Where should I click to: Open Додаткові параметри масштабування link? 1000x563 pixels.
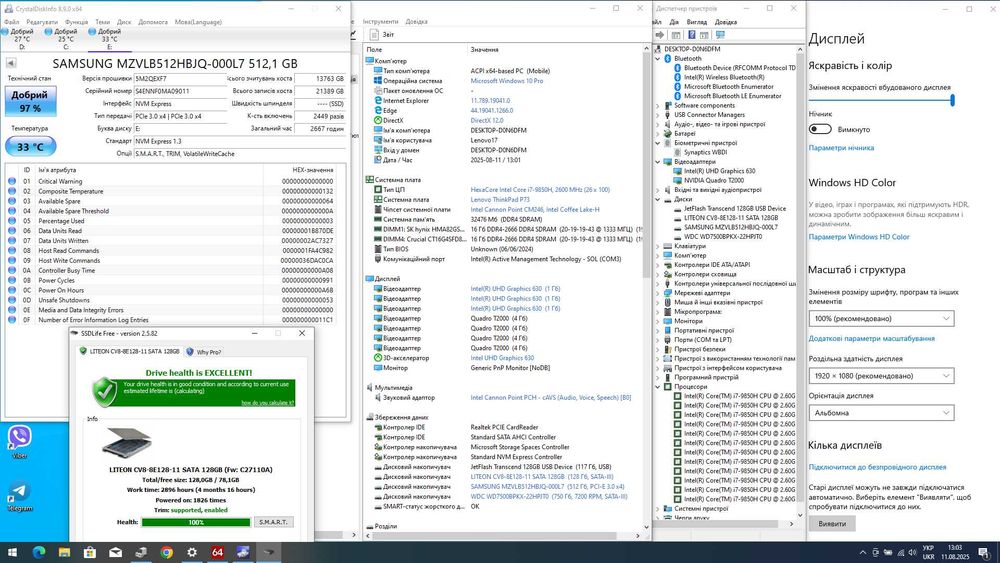click(x=872, y=339)
